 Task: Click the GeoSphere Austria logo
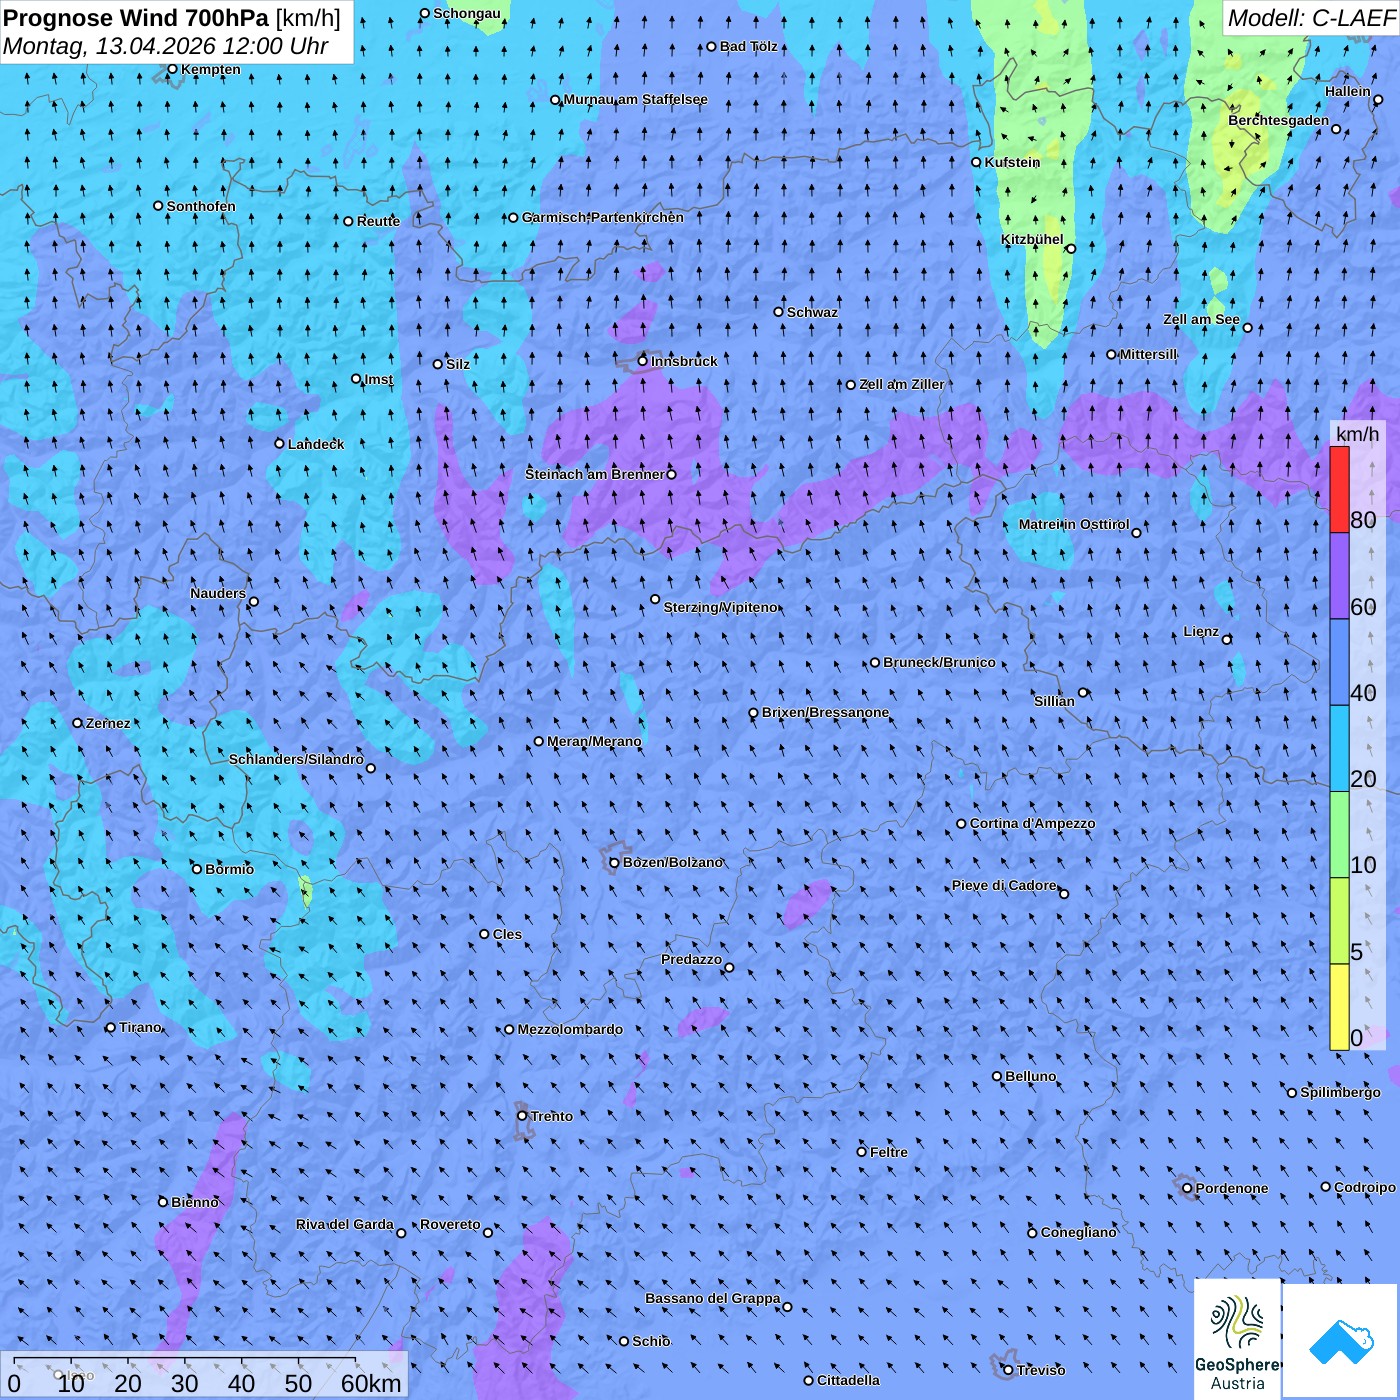pos(1237,1338)
